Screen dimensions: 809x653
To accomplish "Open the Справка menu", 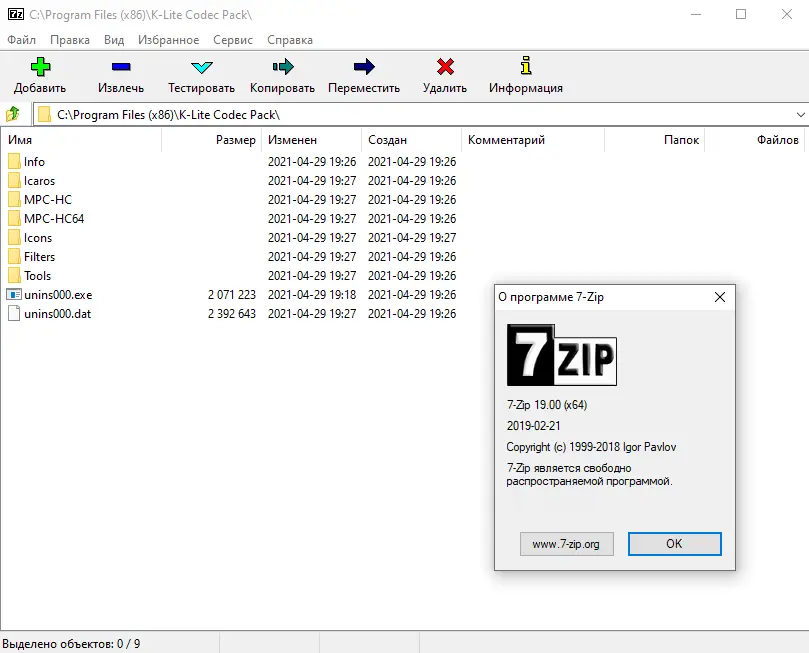I will point(290,40).
